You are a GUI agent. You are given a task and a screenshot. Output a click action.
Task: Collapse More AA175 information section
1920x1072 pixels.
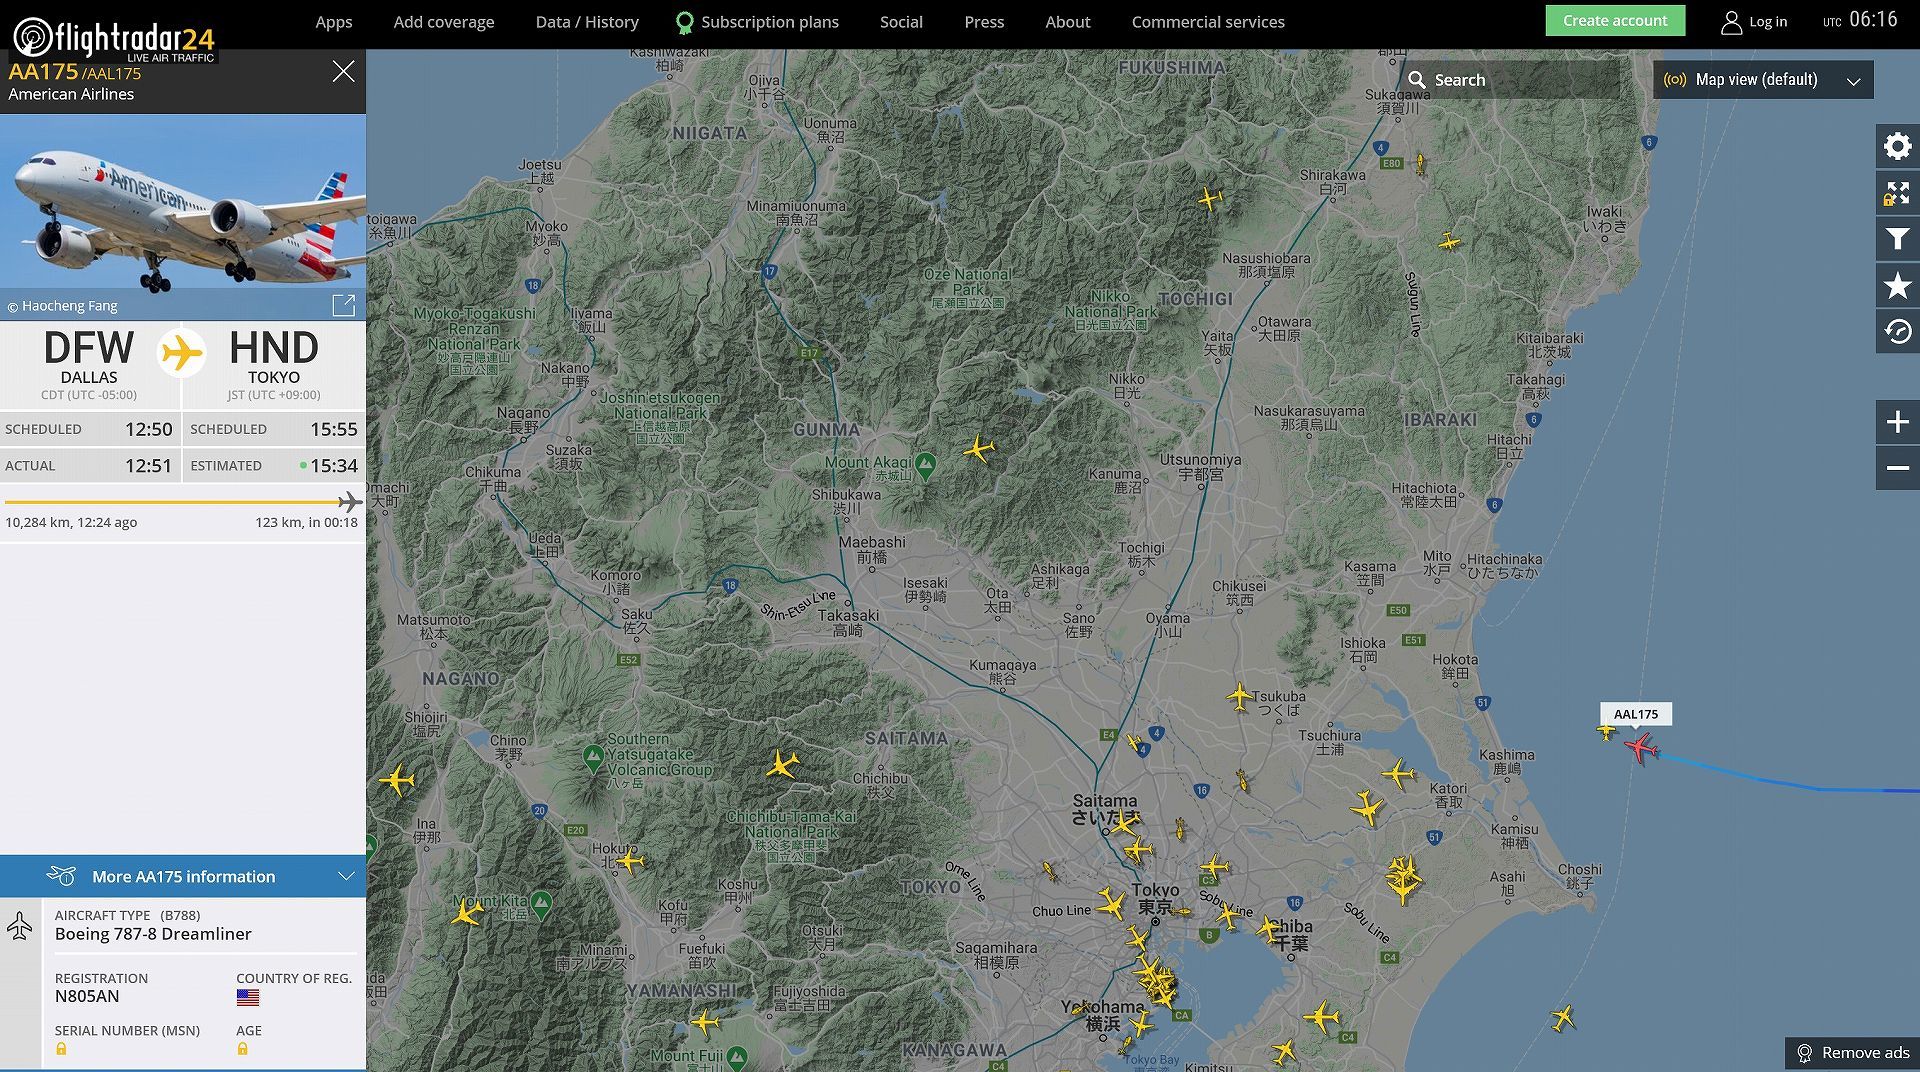183,876
